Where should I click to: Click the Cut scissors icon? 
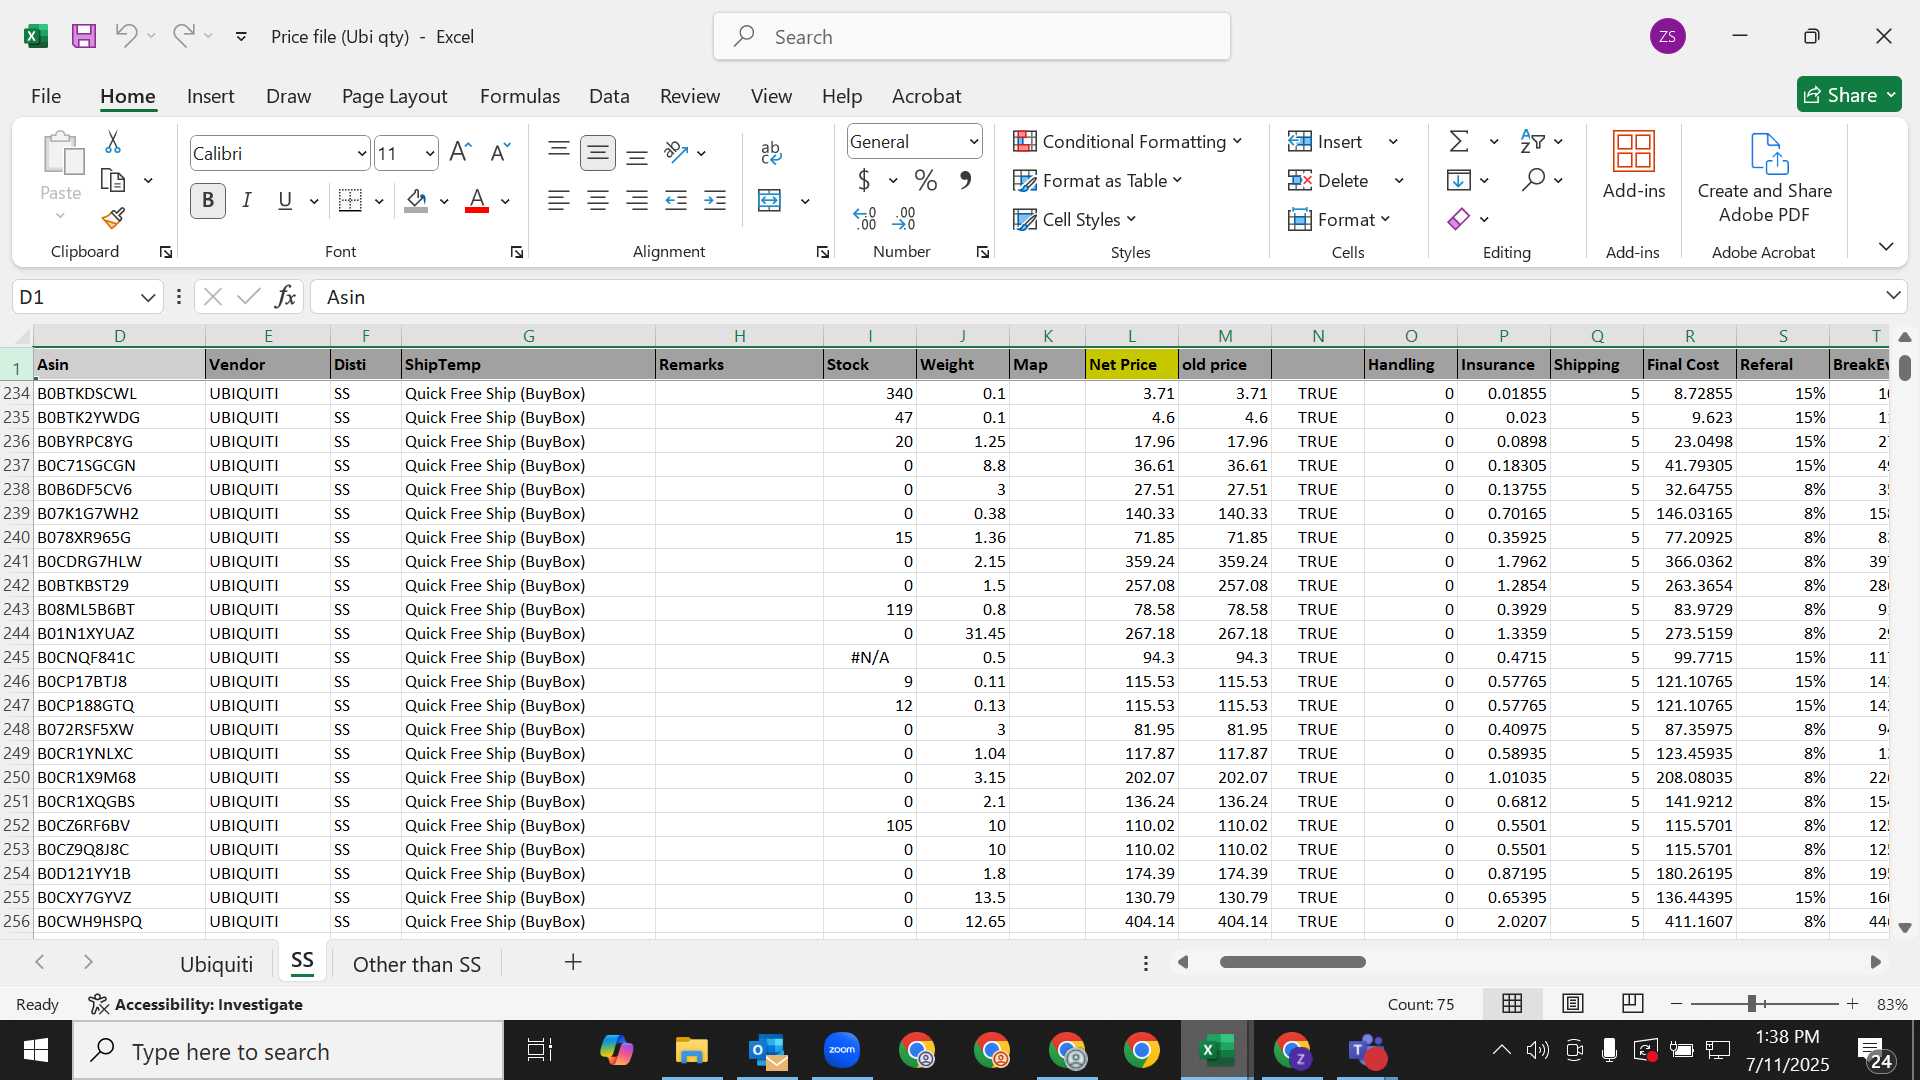(113, 142)
